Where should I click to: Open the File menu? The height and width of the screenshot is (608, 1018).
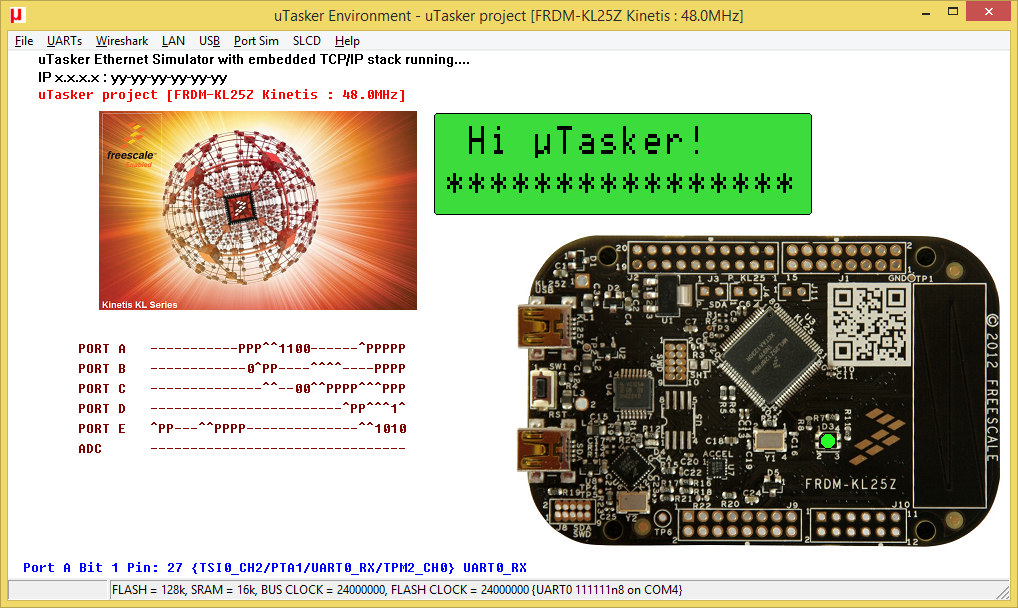24,41
